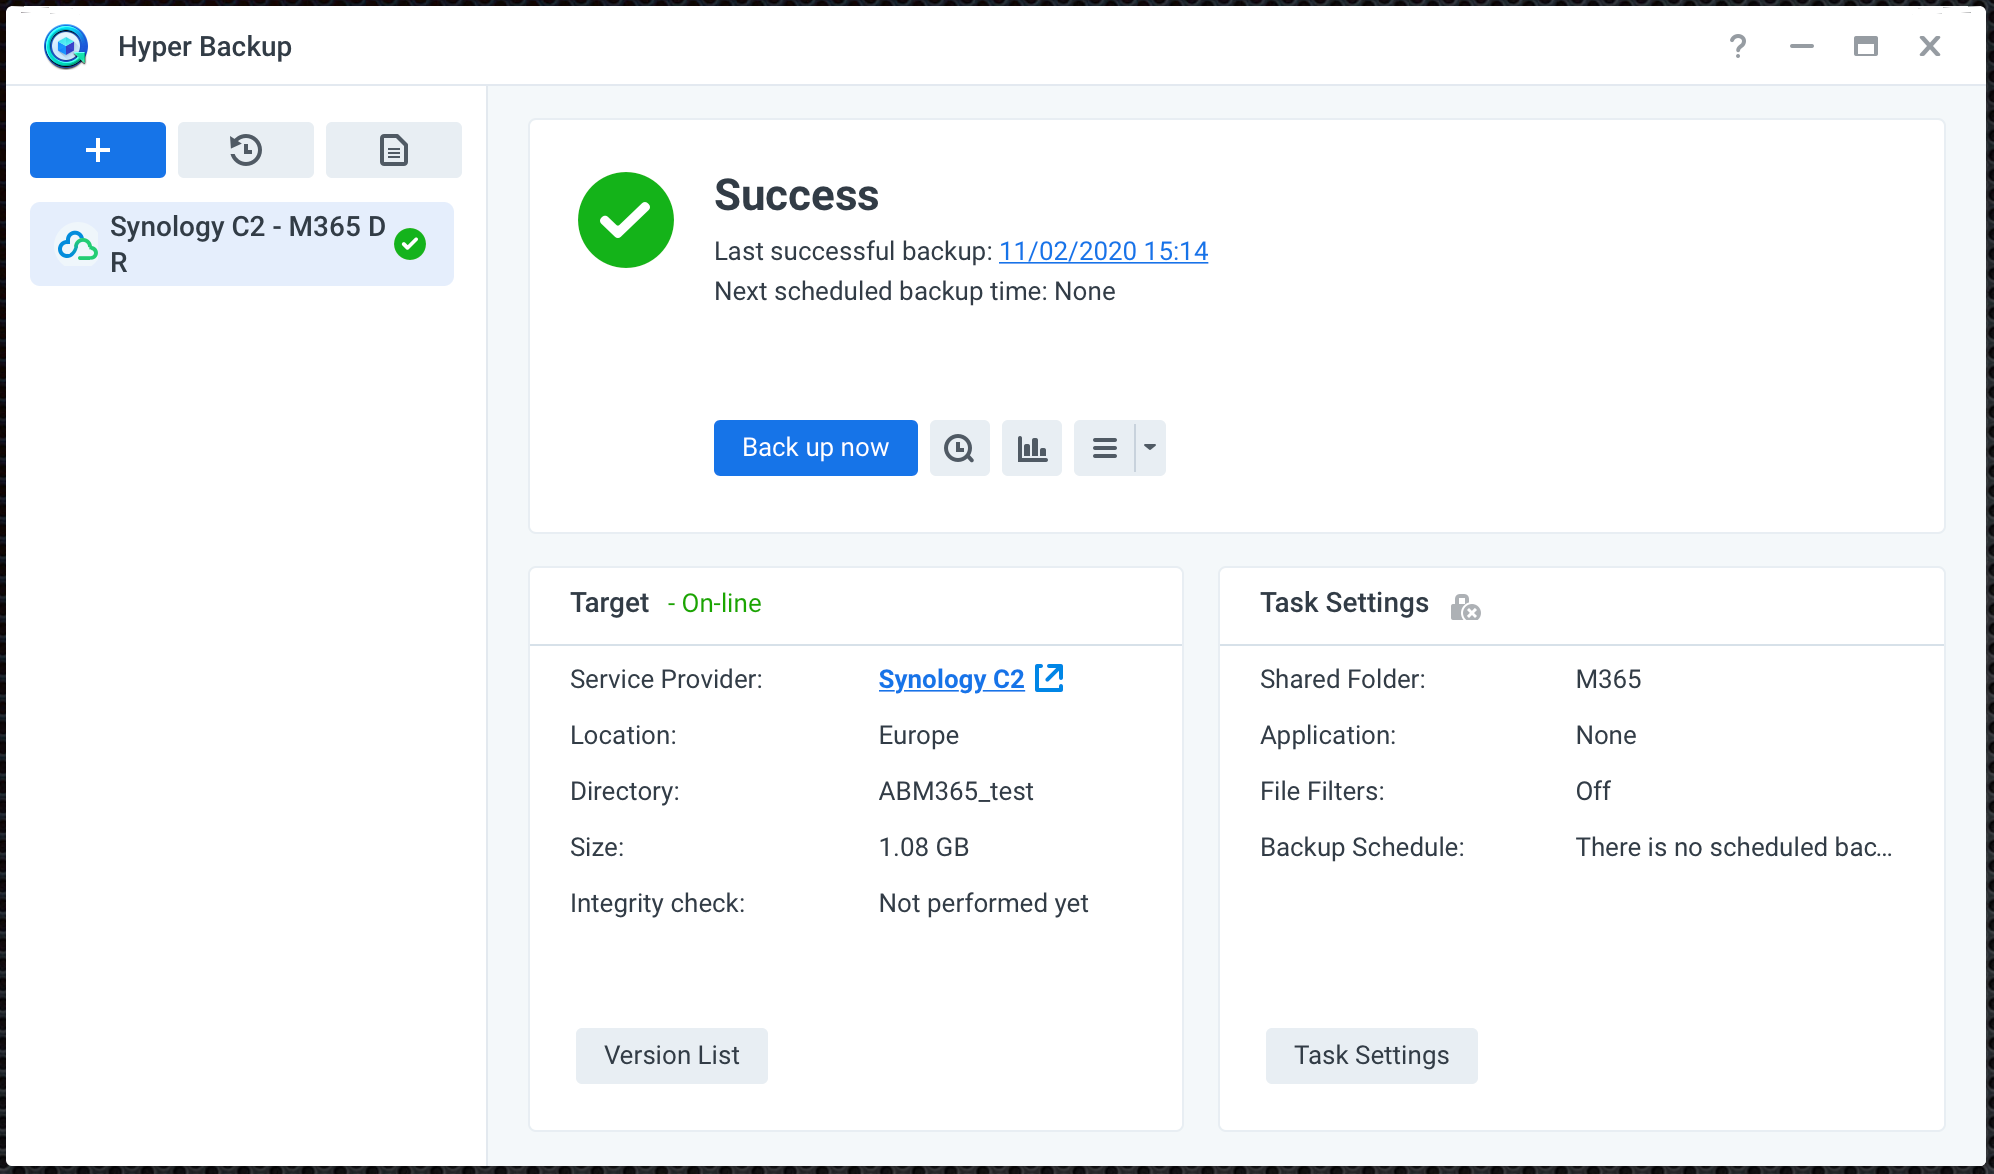Click the Application None value

pyautogui.click(x=1606, y=735)
